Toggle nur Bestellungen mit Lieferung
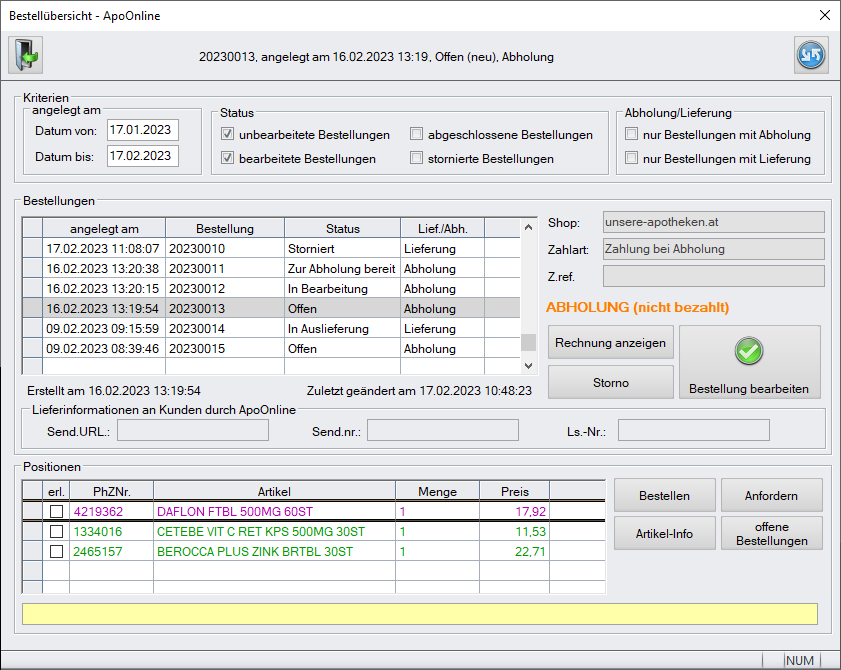This screenshot has width=841, height=670. pos(631,158)
